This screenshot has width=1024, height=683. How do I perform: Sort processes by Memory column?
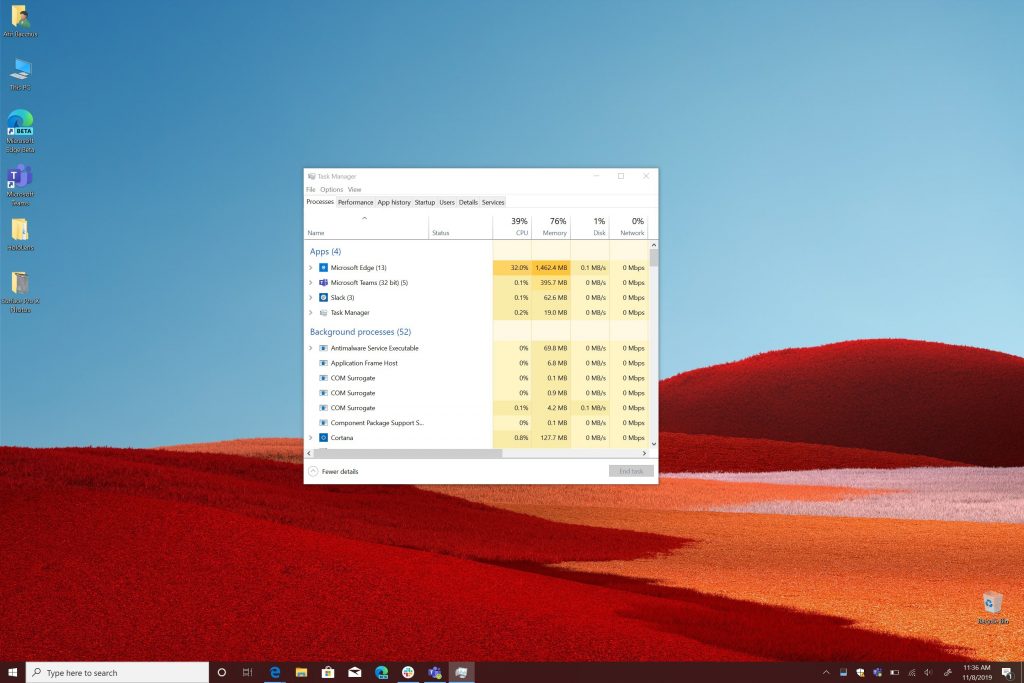[554, 232]
